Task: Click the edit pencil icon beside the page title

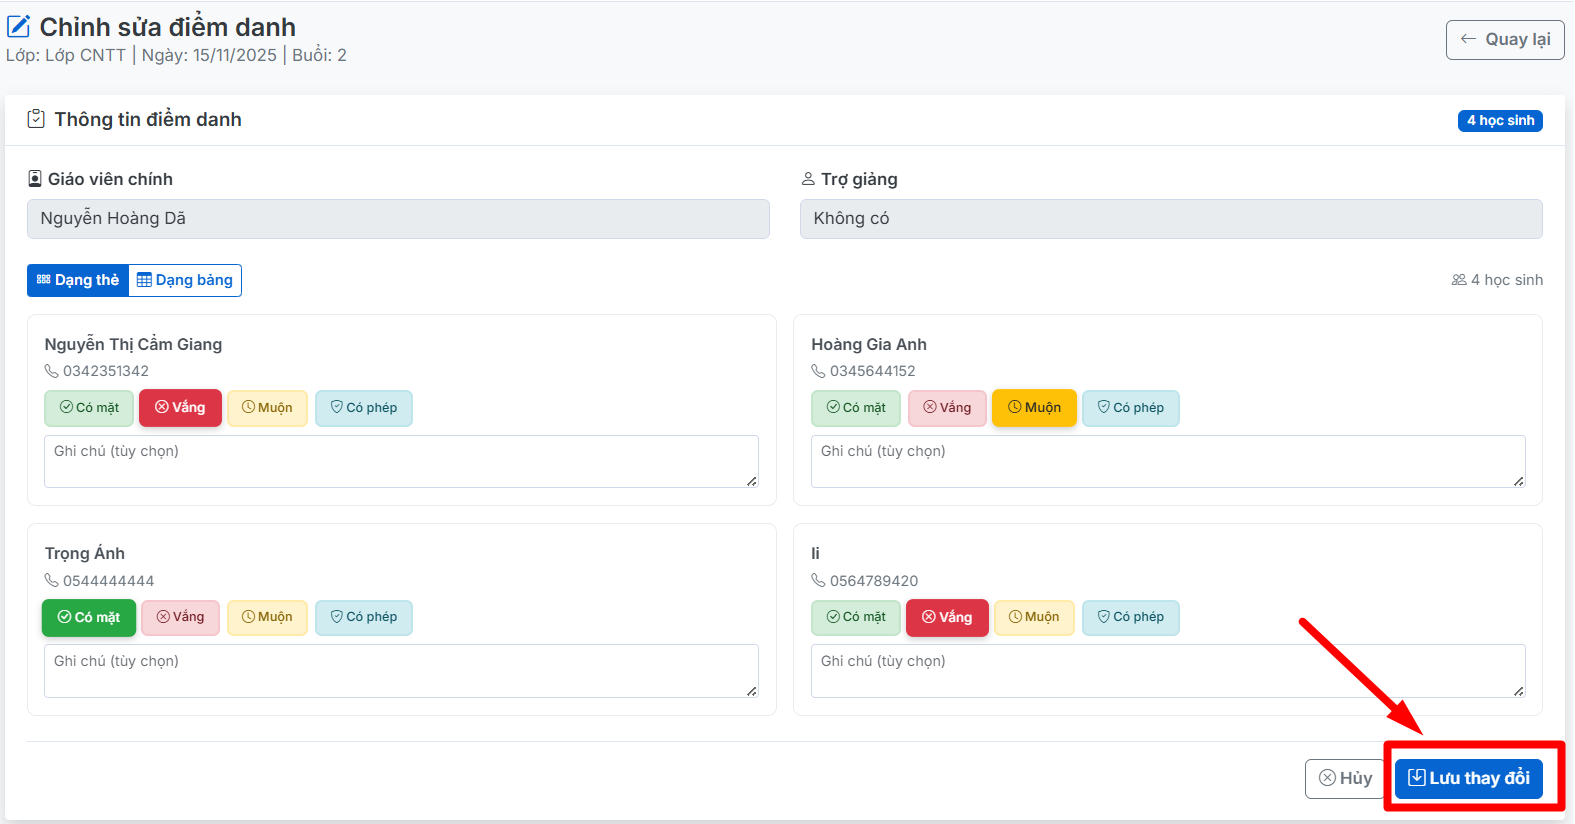Action: (x=19, y=27)
